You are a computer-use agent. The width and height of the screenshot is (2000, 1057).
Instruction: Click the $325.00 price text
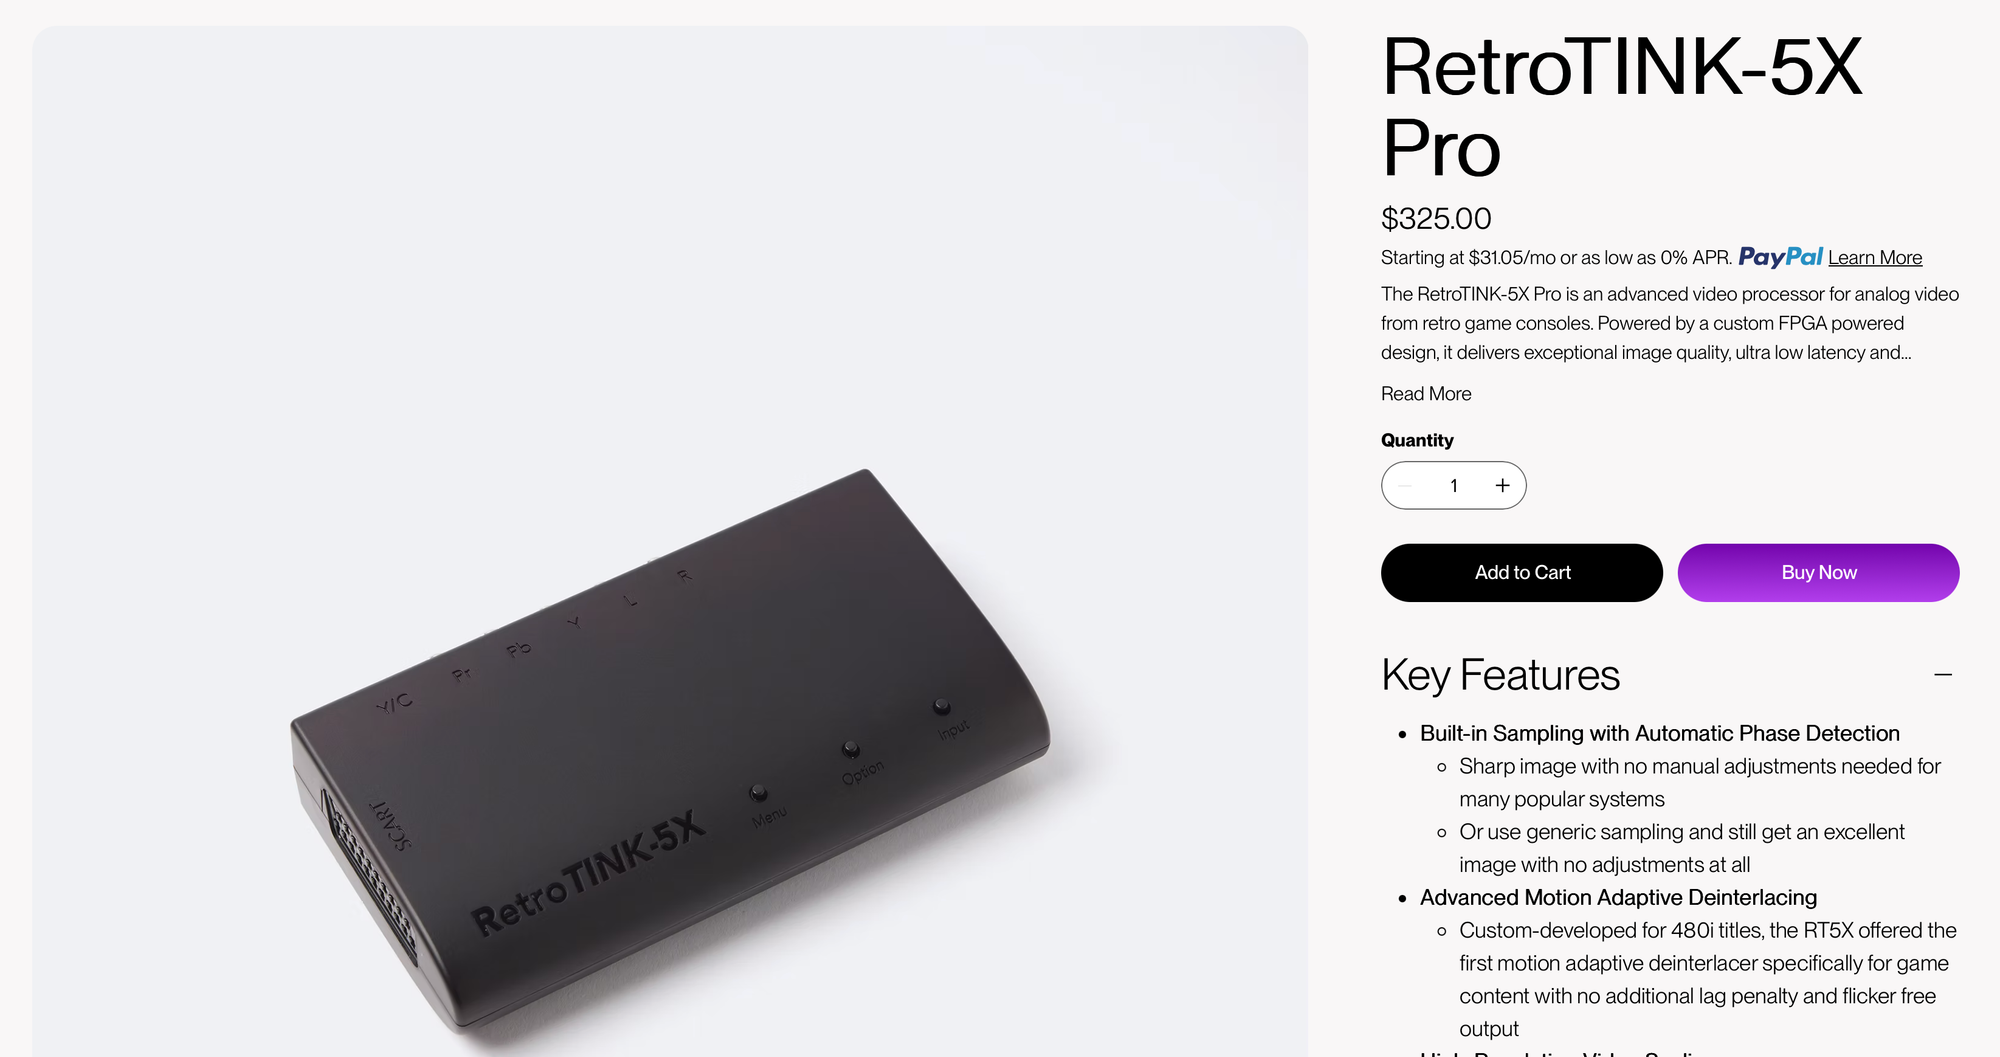coord(1436,218)
